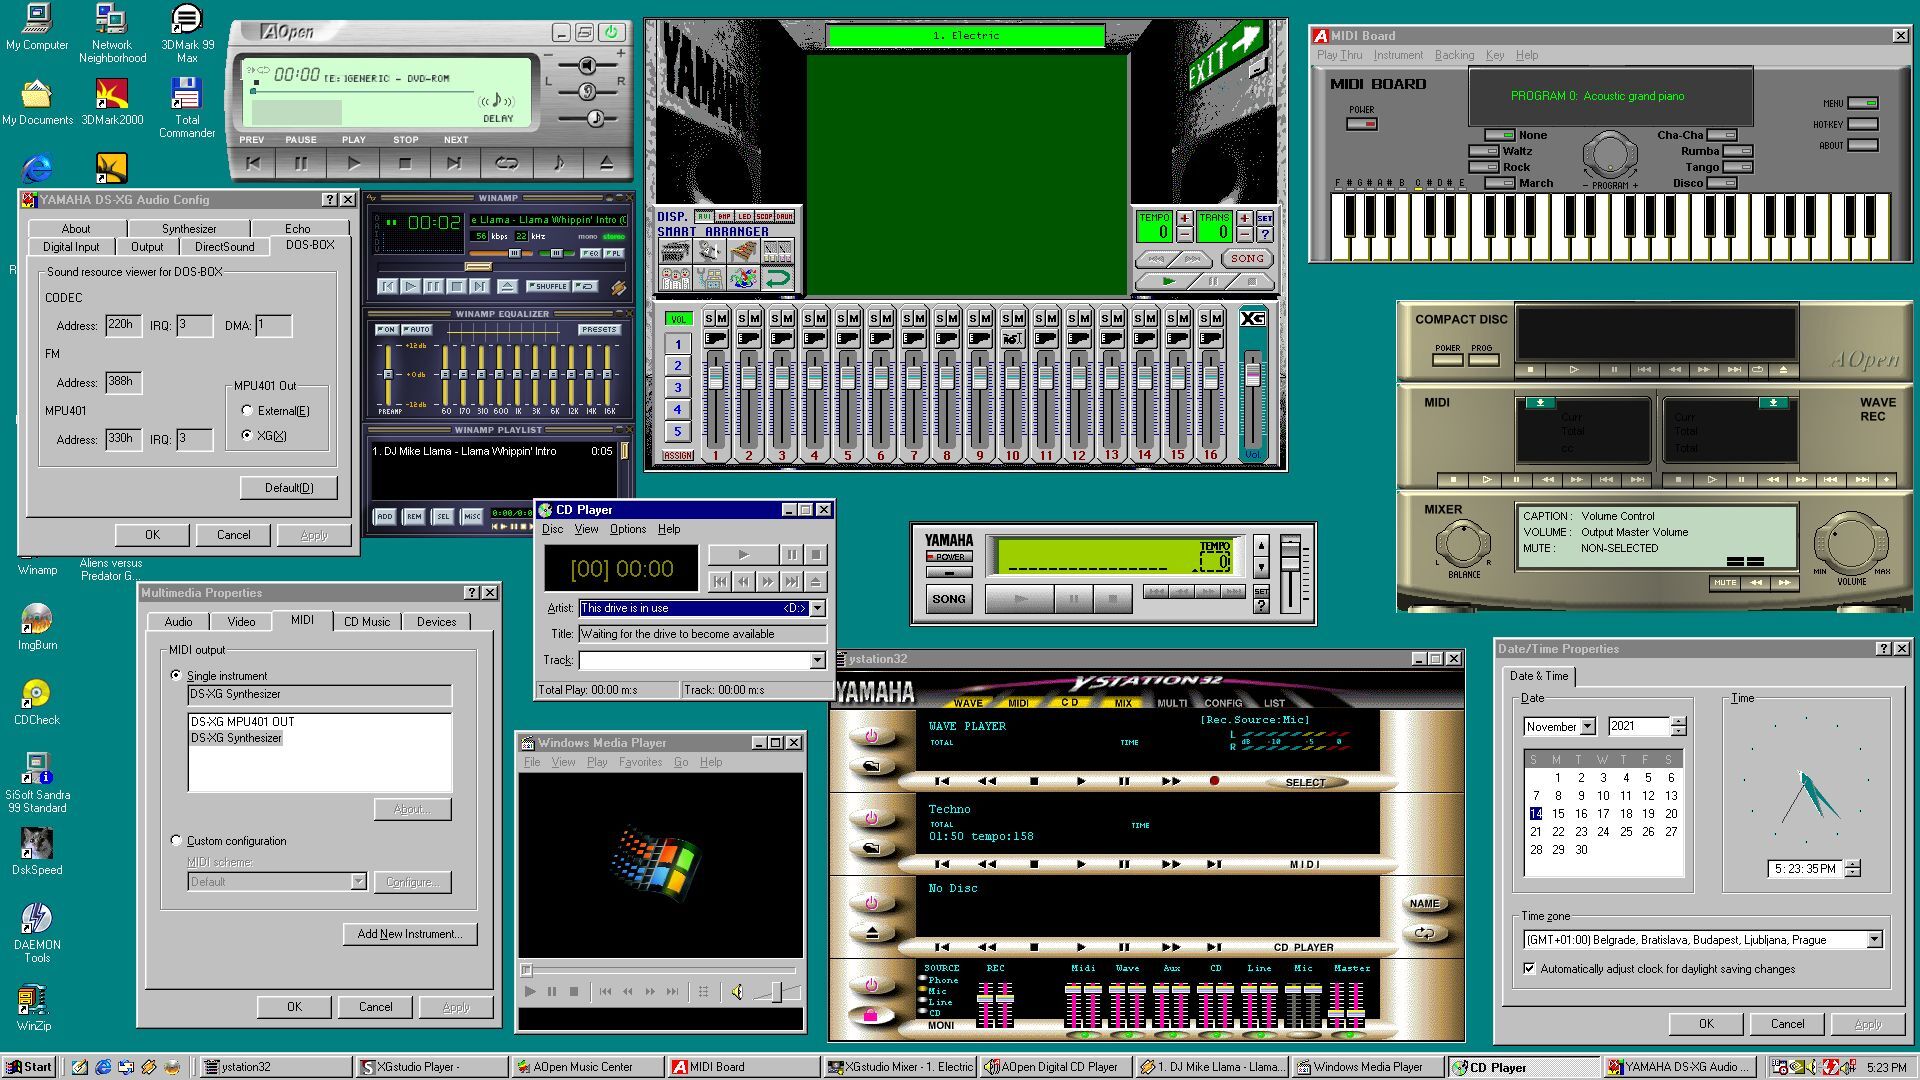The image size is (1920, 1080).
Task: Switch to CD Music tab in Multimedia Properties
Action: 367,621
